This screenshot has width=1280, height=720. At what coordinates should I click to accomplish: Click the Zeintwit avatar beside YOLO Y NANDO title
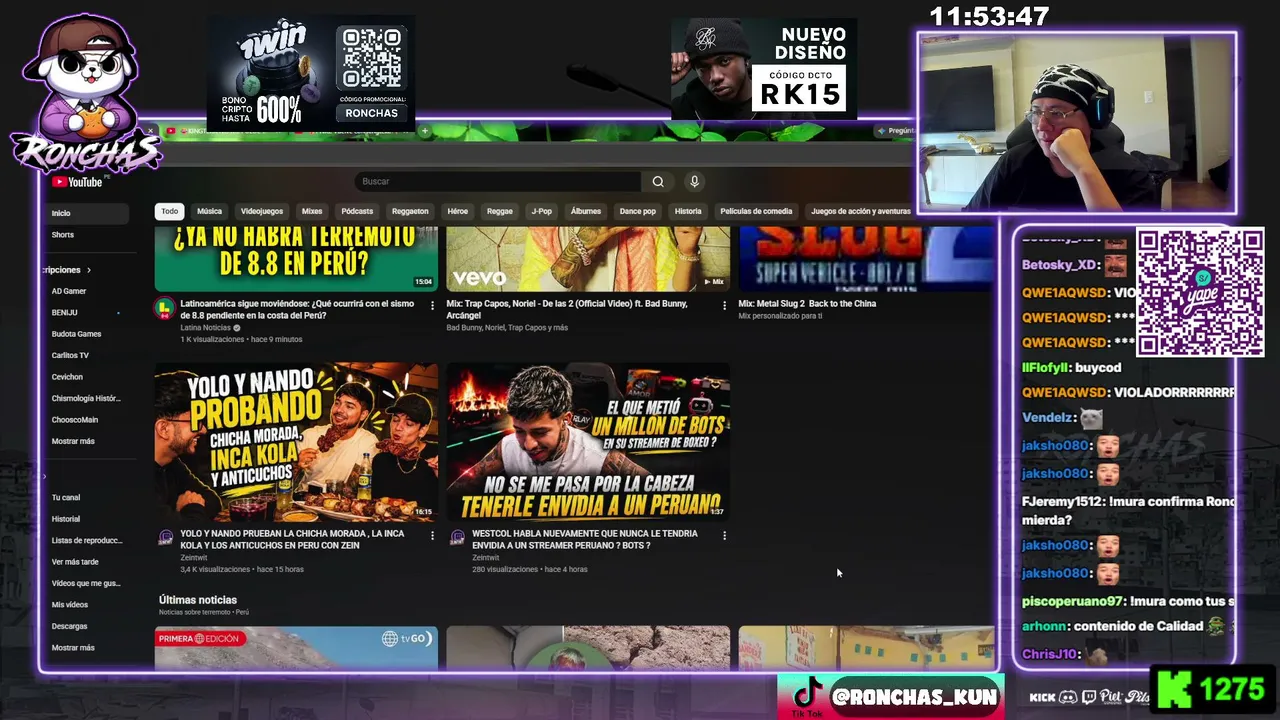166,537
